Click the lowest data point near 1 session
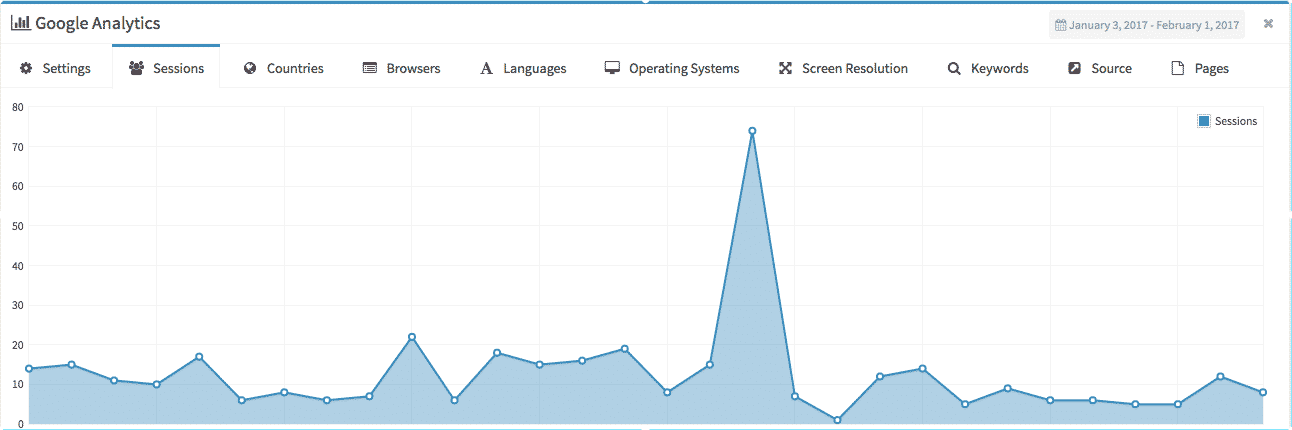This screenshot has height=430, width=1292. [837, 420]
